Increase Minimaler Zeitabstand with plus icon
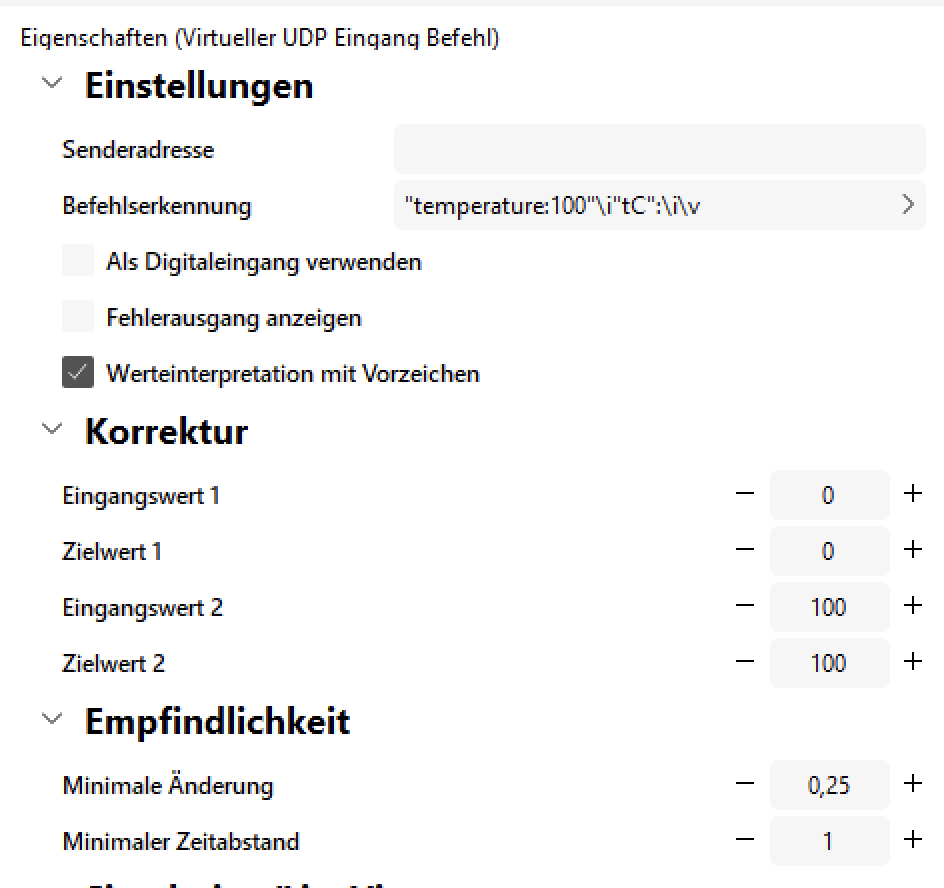Image resolution: width=944 pixels, height=888 pixels. (x=913, y=839)
